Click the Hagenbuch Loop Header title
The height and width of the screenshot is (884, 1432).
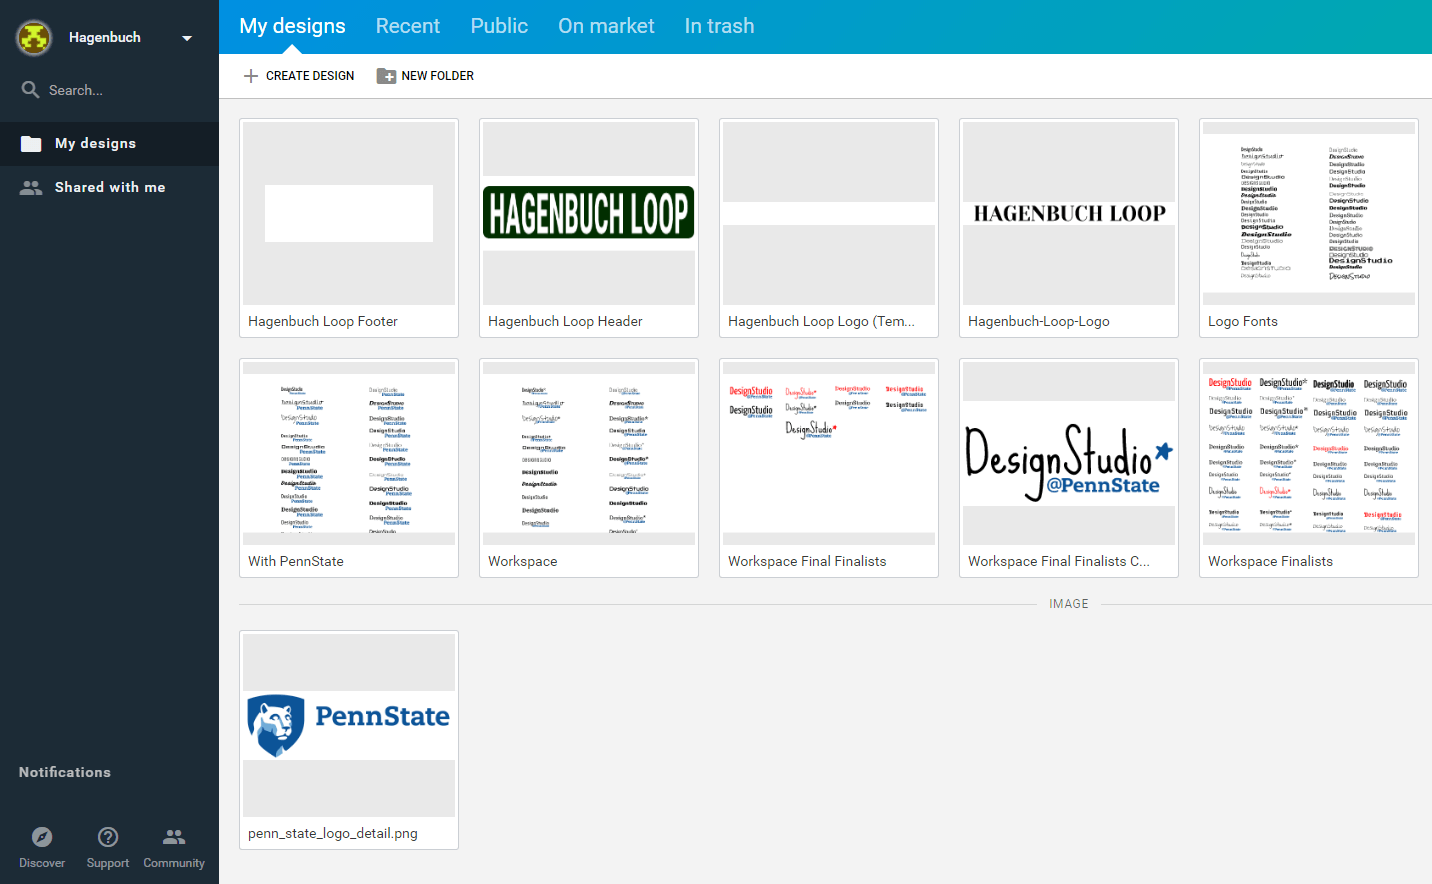[x=565, y=322]
